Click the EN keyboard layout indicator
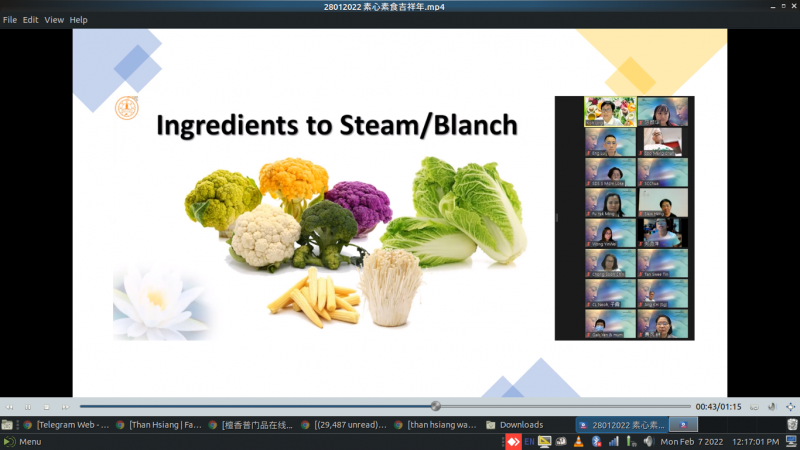This screenshot has height=450, width=800. (x=529, y=441)
